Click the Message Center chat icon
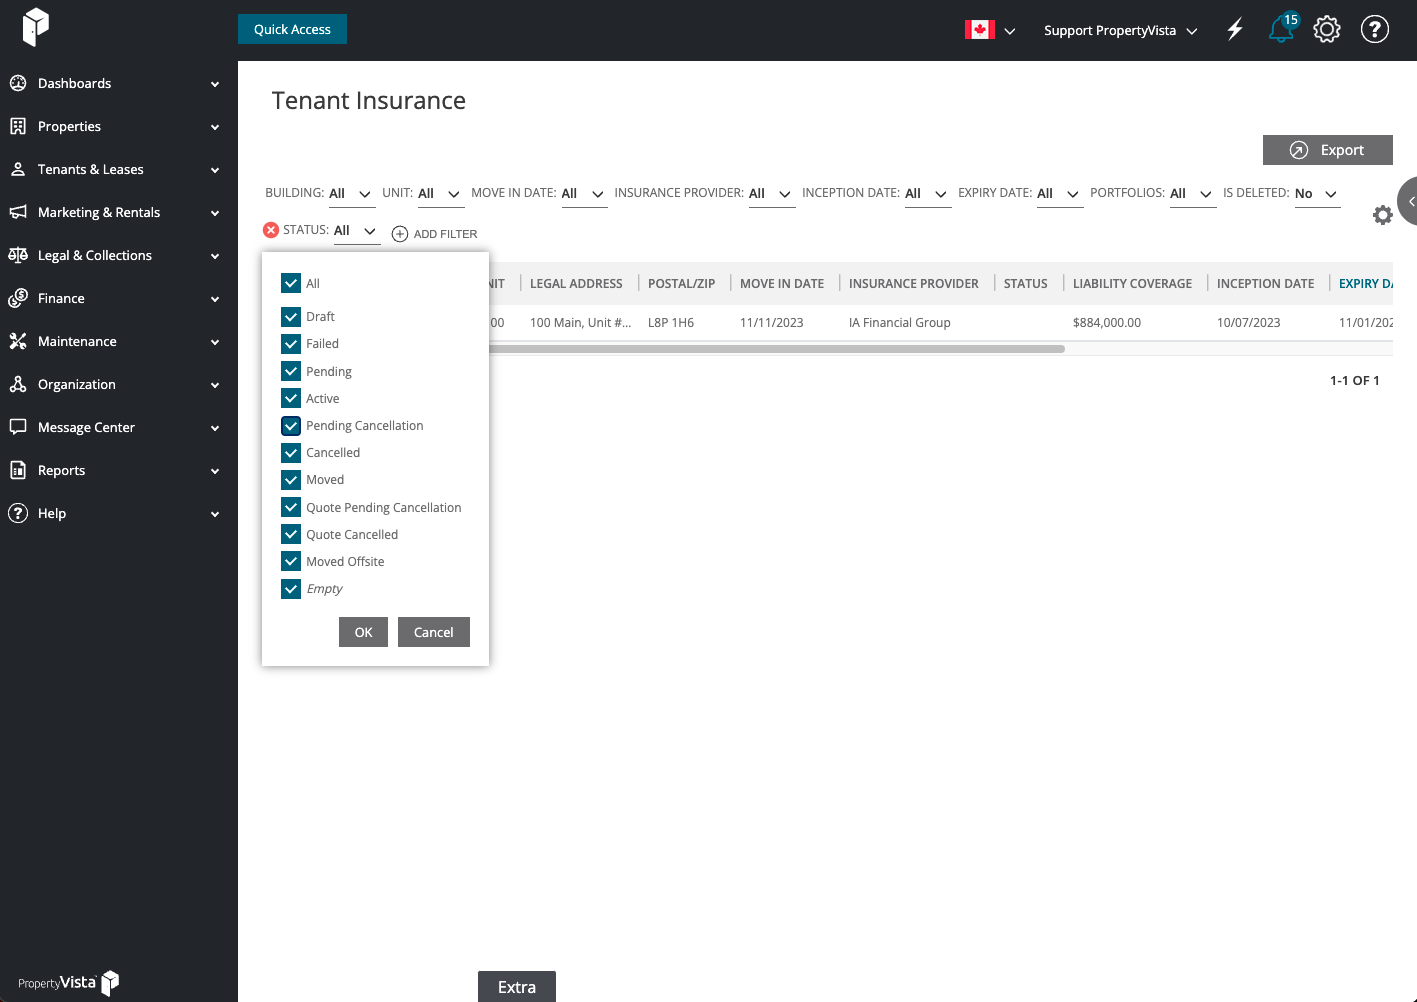Screen dimensions: 1417x1002 pos(18,427)
